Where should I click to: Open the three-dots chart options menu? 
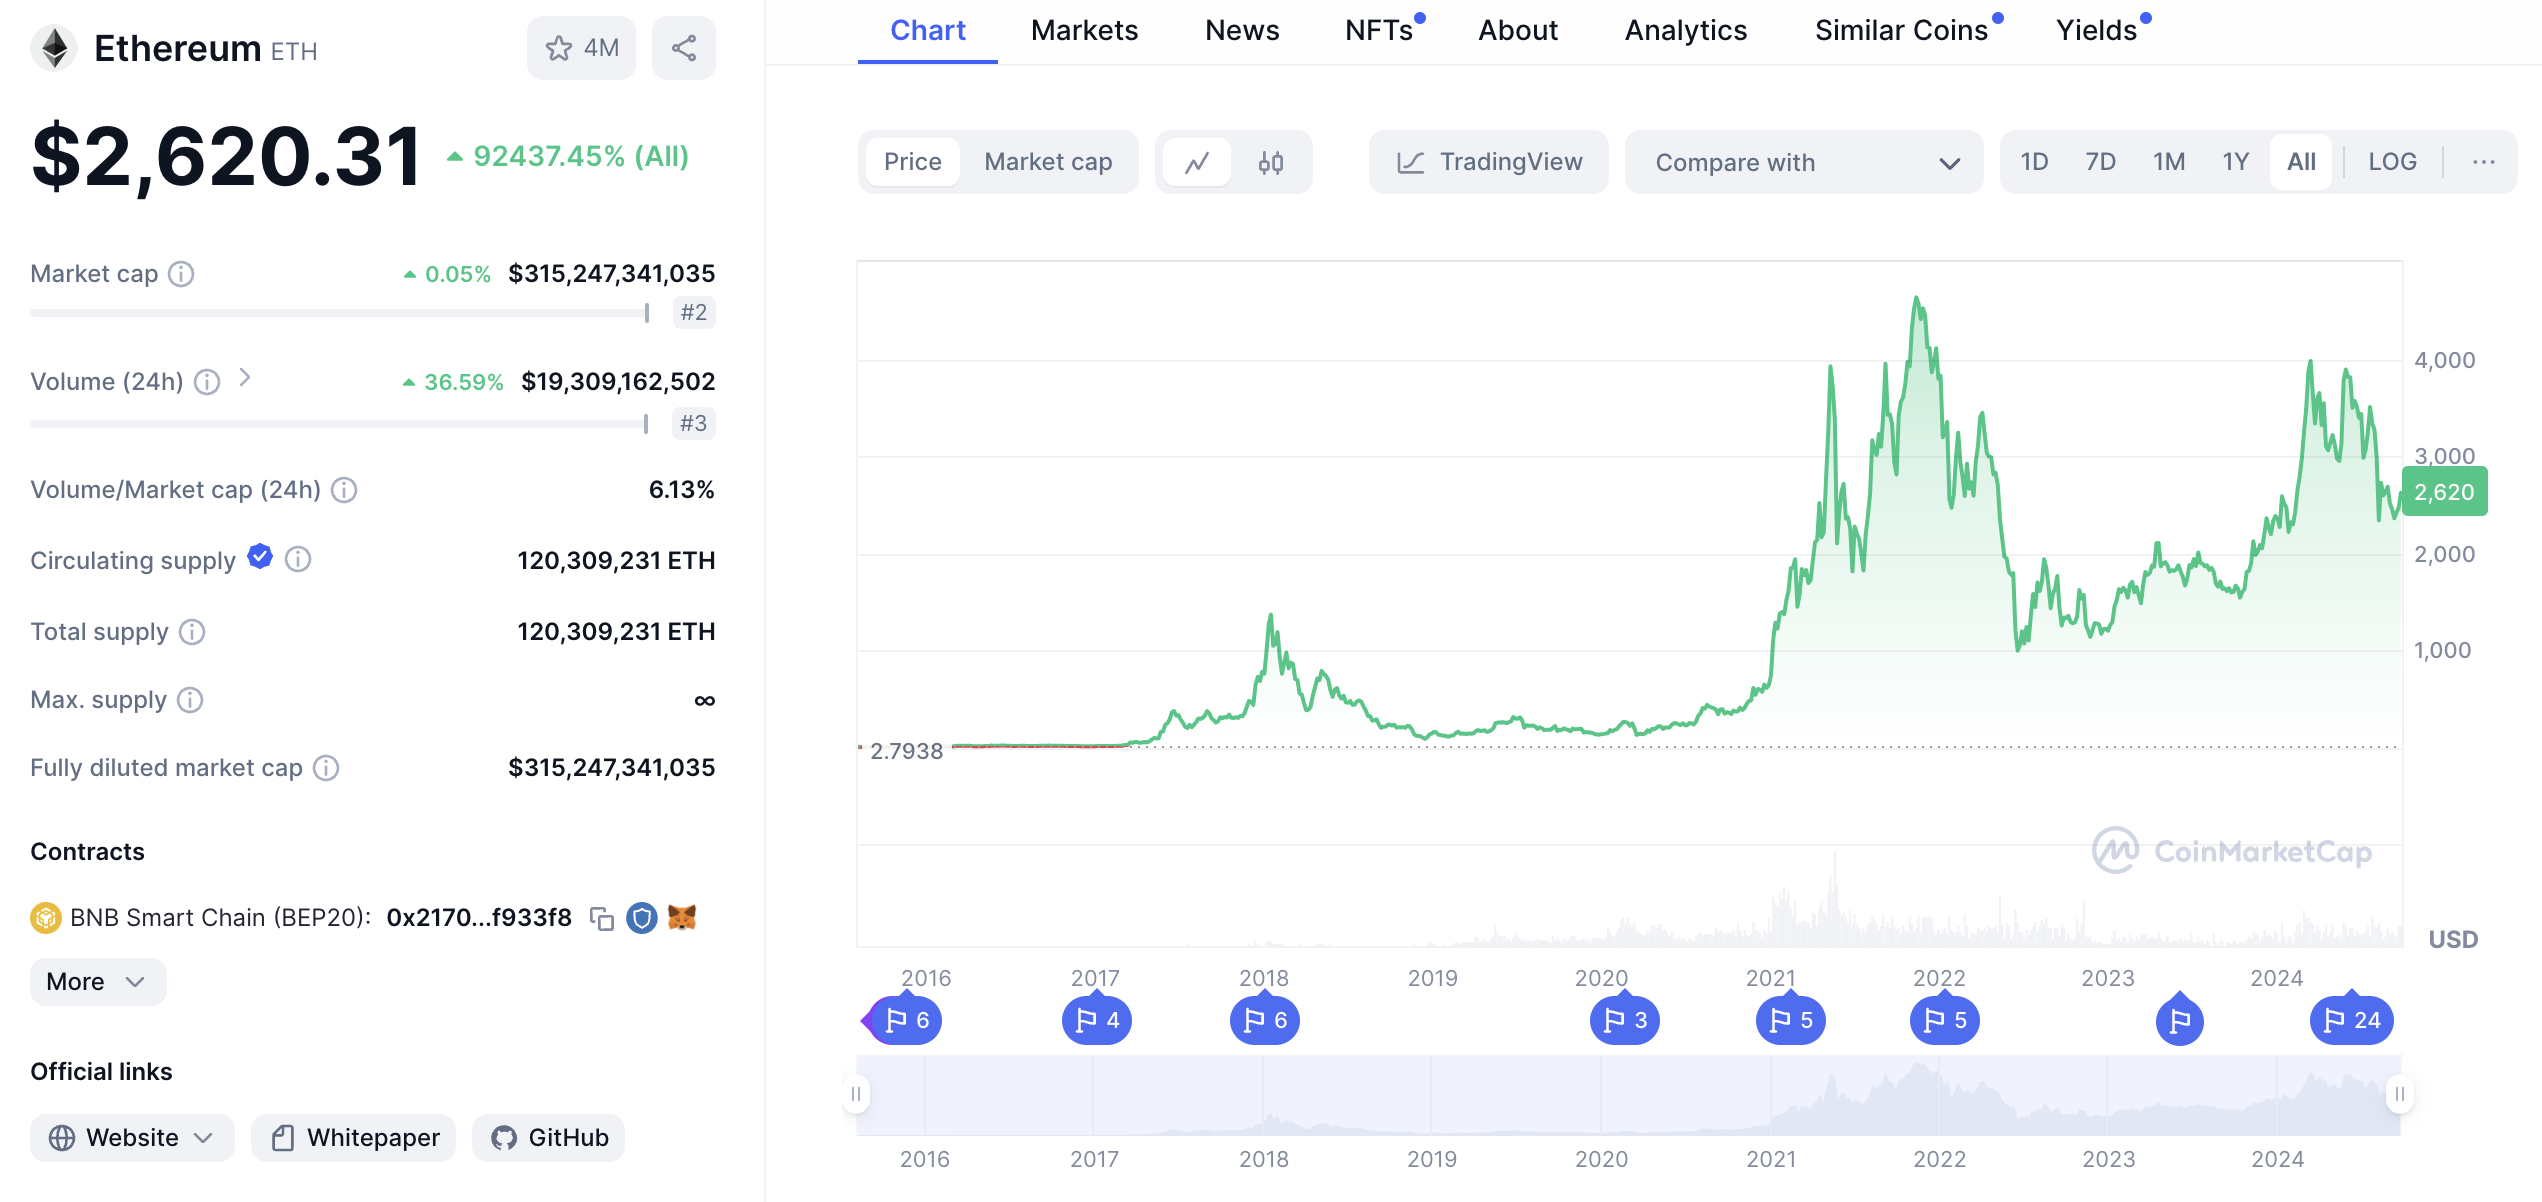[2483, 162]
